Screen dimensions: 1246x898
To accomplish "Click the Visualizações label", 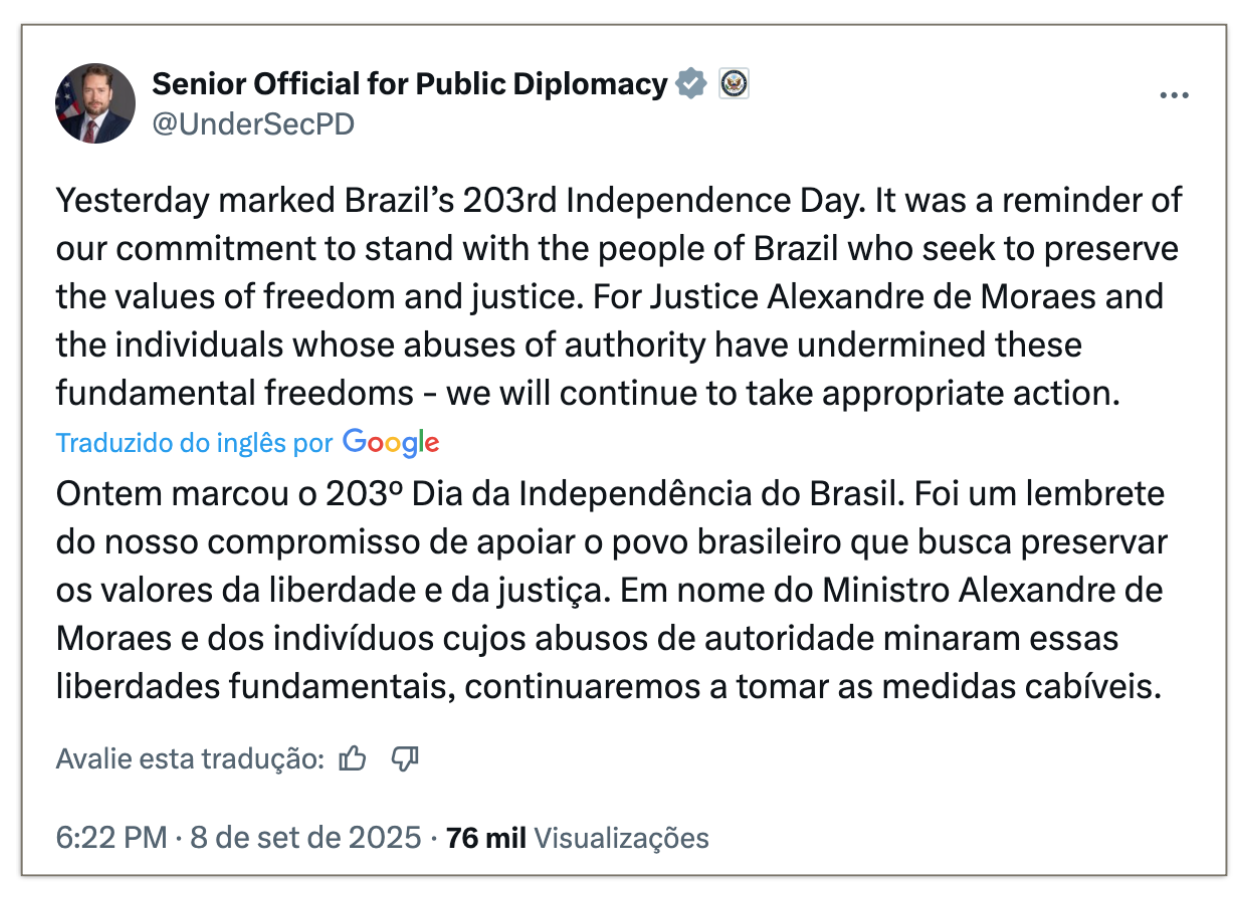I will click(621, 837).
